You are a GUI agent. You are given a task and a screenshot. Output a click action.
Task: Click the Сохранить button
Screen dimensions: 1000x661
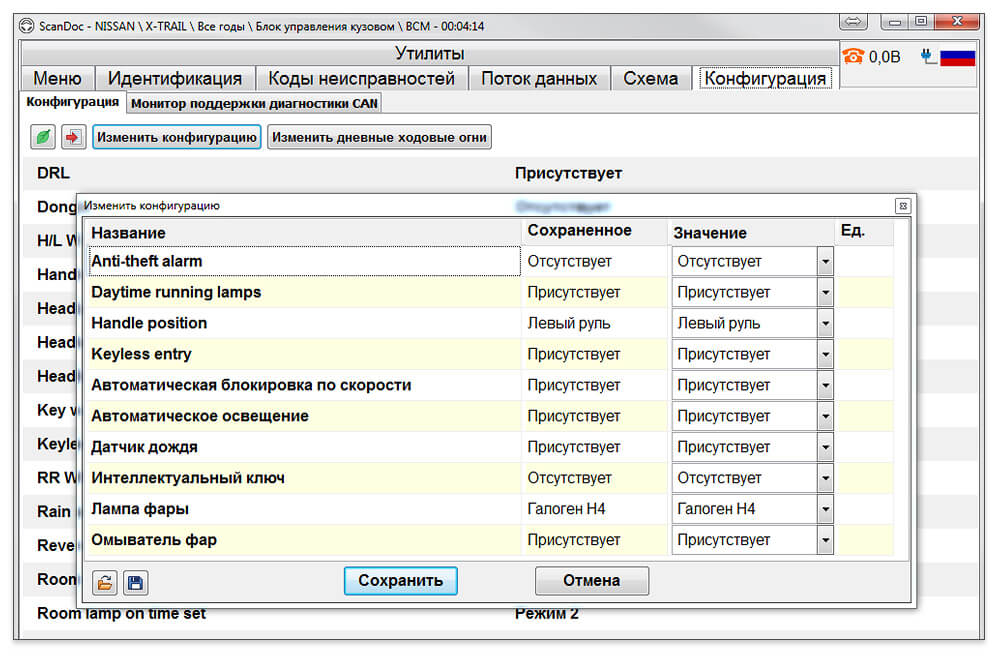(401, 581)
